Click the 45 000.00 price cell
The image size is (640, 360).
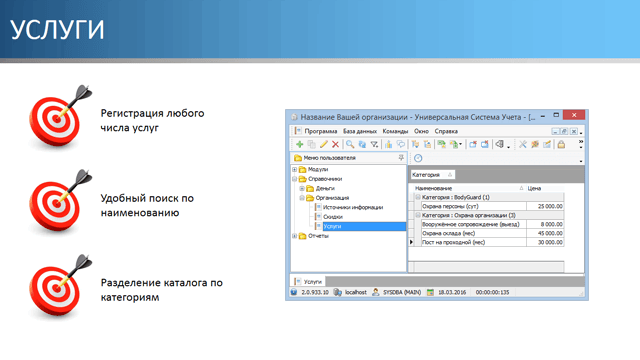pyautogui.click(x=545, y=233)
